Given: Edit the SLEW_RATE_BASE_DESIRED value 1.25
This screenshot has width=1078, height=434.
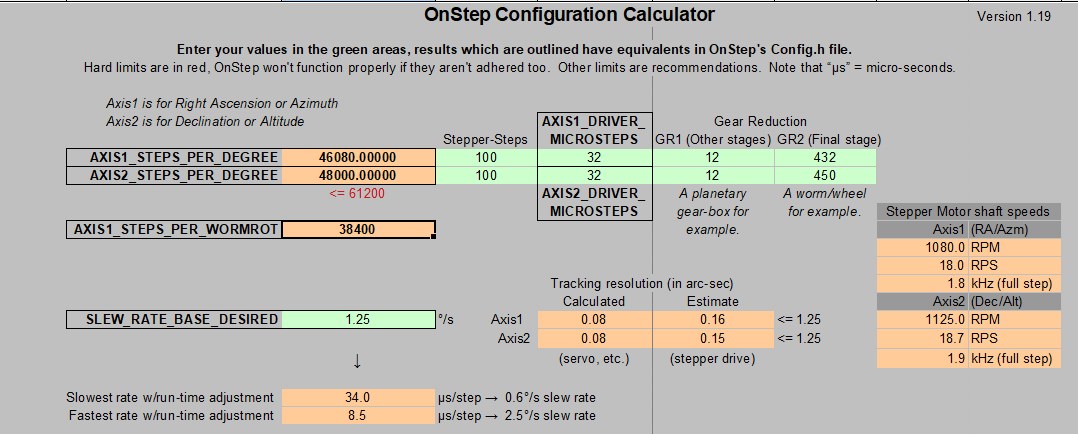Looking at the screenshot, I should pos(358,319).
